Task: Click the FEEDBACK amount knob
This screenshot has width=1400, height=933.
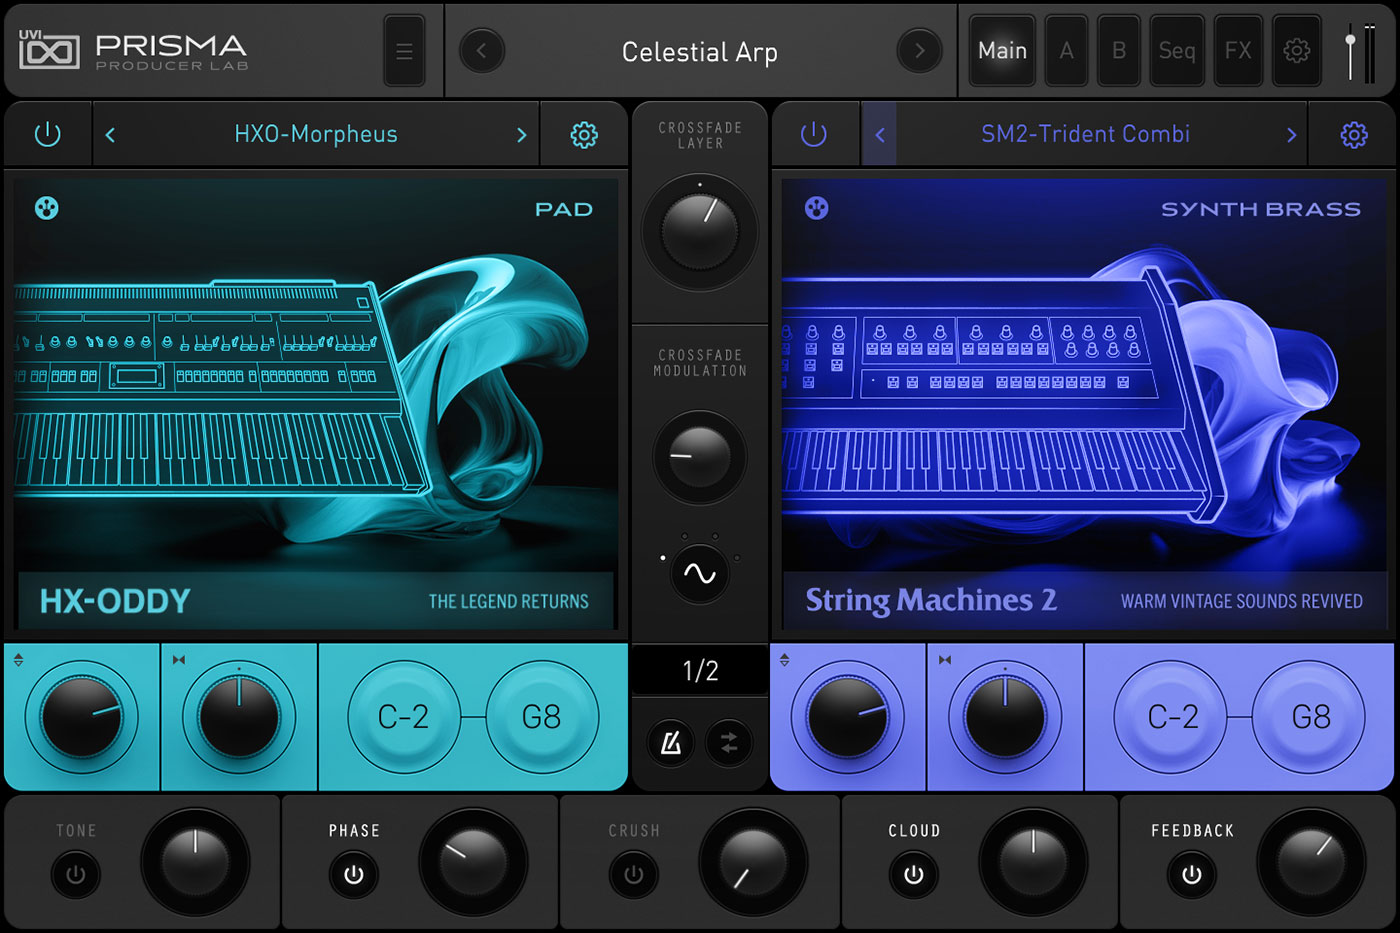Action: [1311, 863]
